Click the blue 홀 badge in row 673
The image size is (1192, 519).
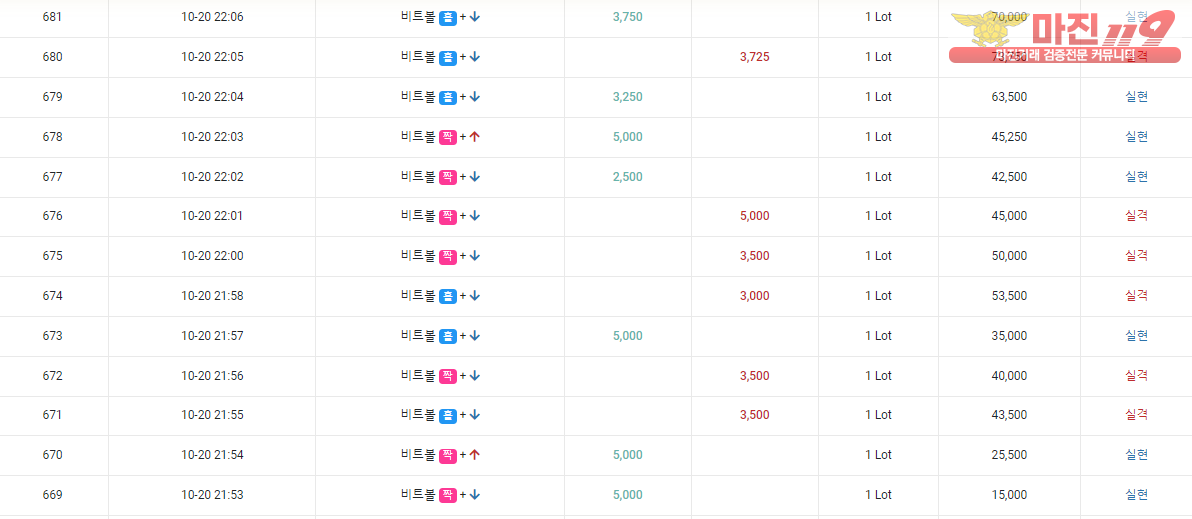pos(448,336)
